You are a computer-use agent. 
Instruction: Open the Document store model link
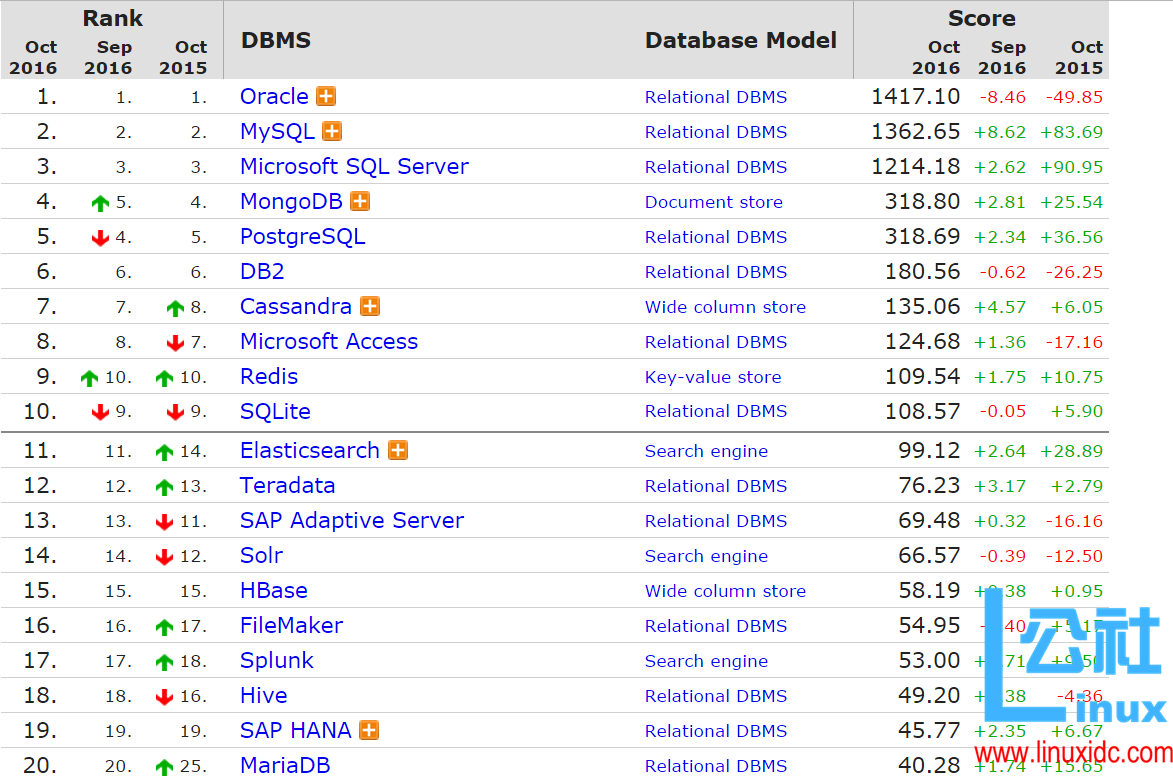tap(713, 202)
